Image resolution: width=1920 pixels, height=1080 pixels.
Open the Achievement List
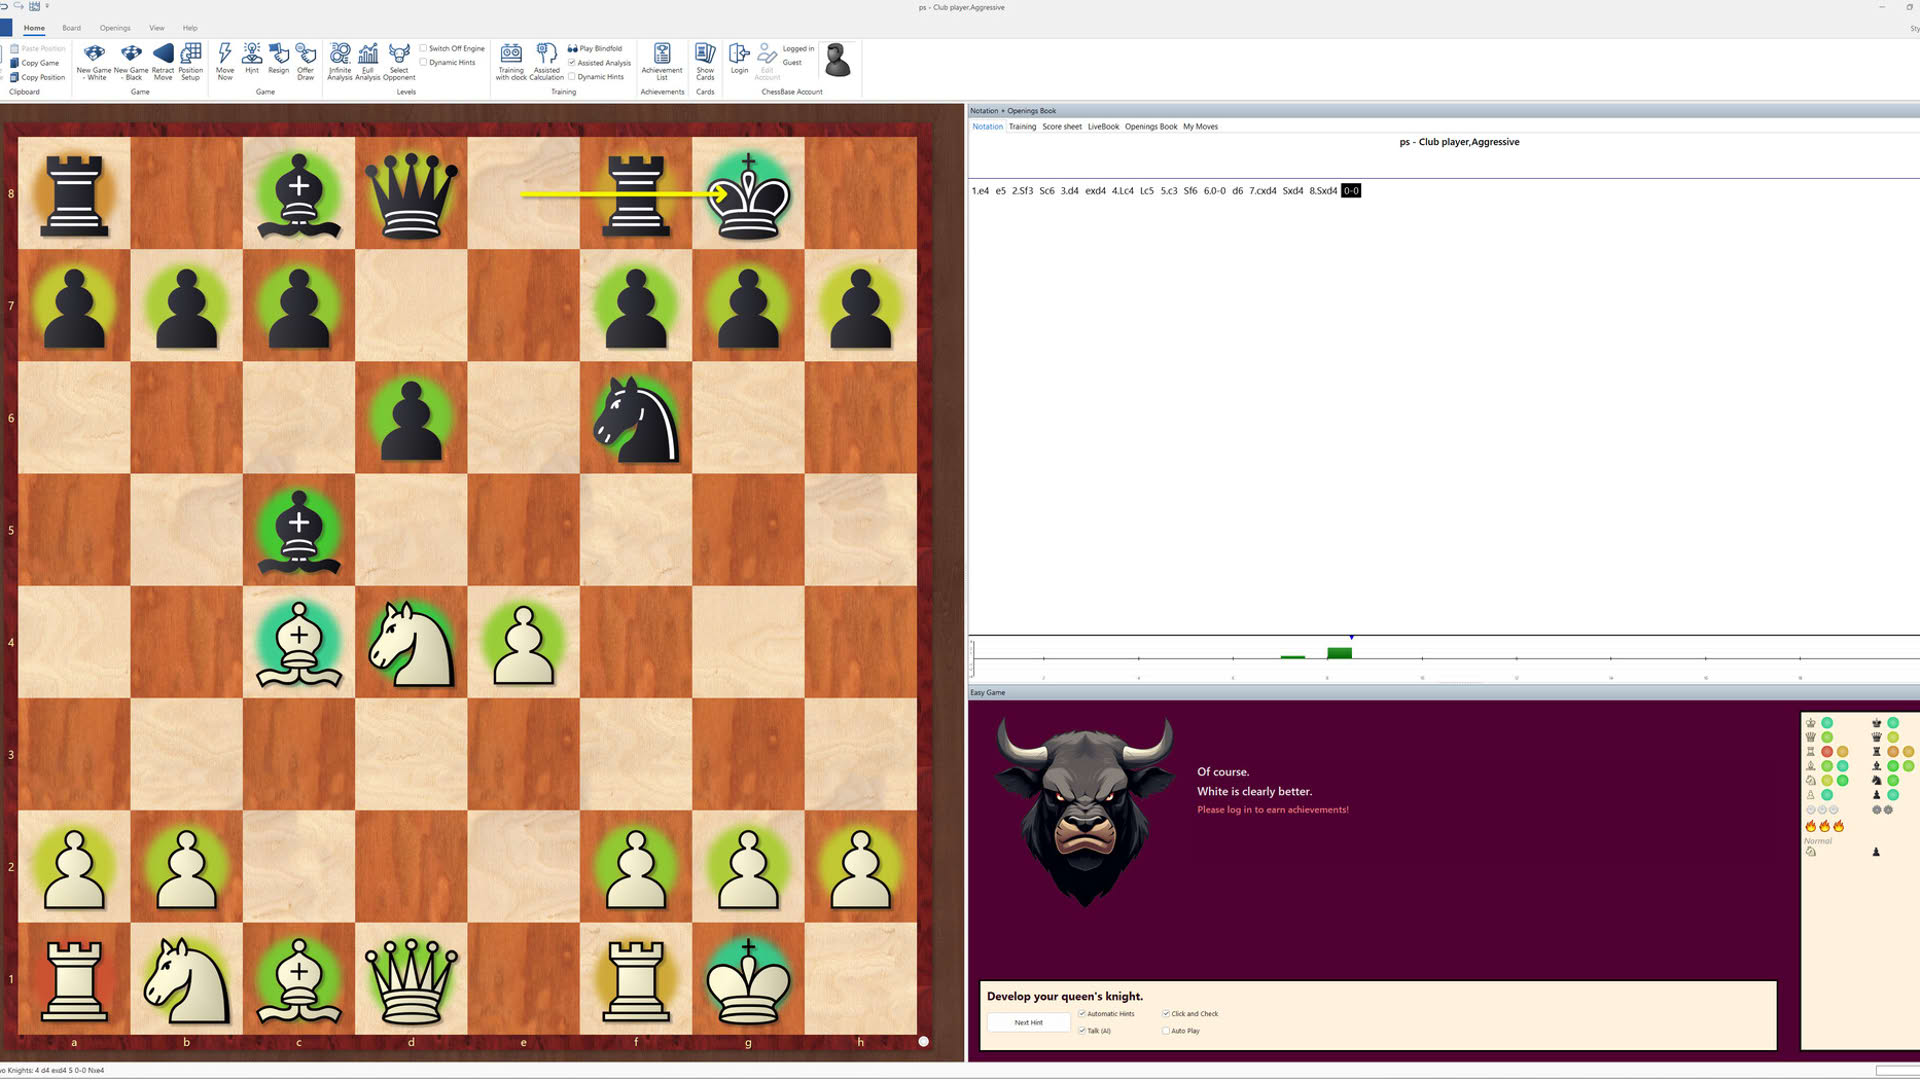click(x=662, y=60)
